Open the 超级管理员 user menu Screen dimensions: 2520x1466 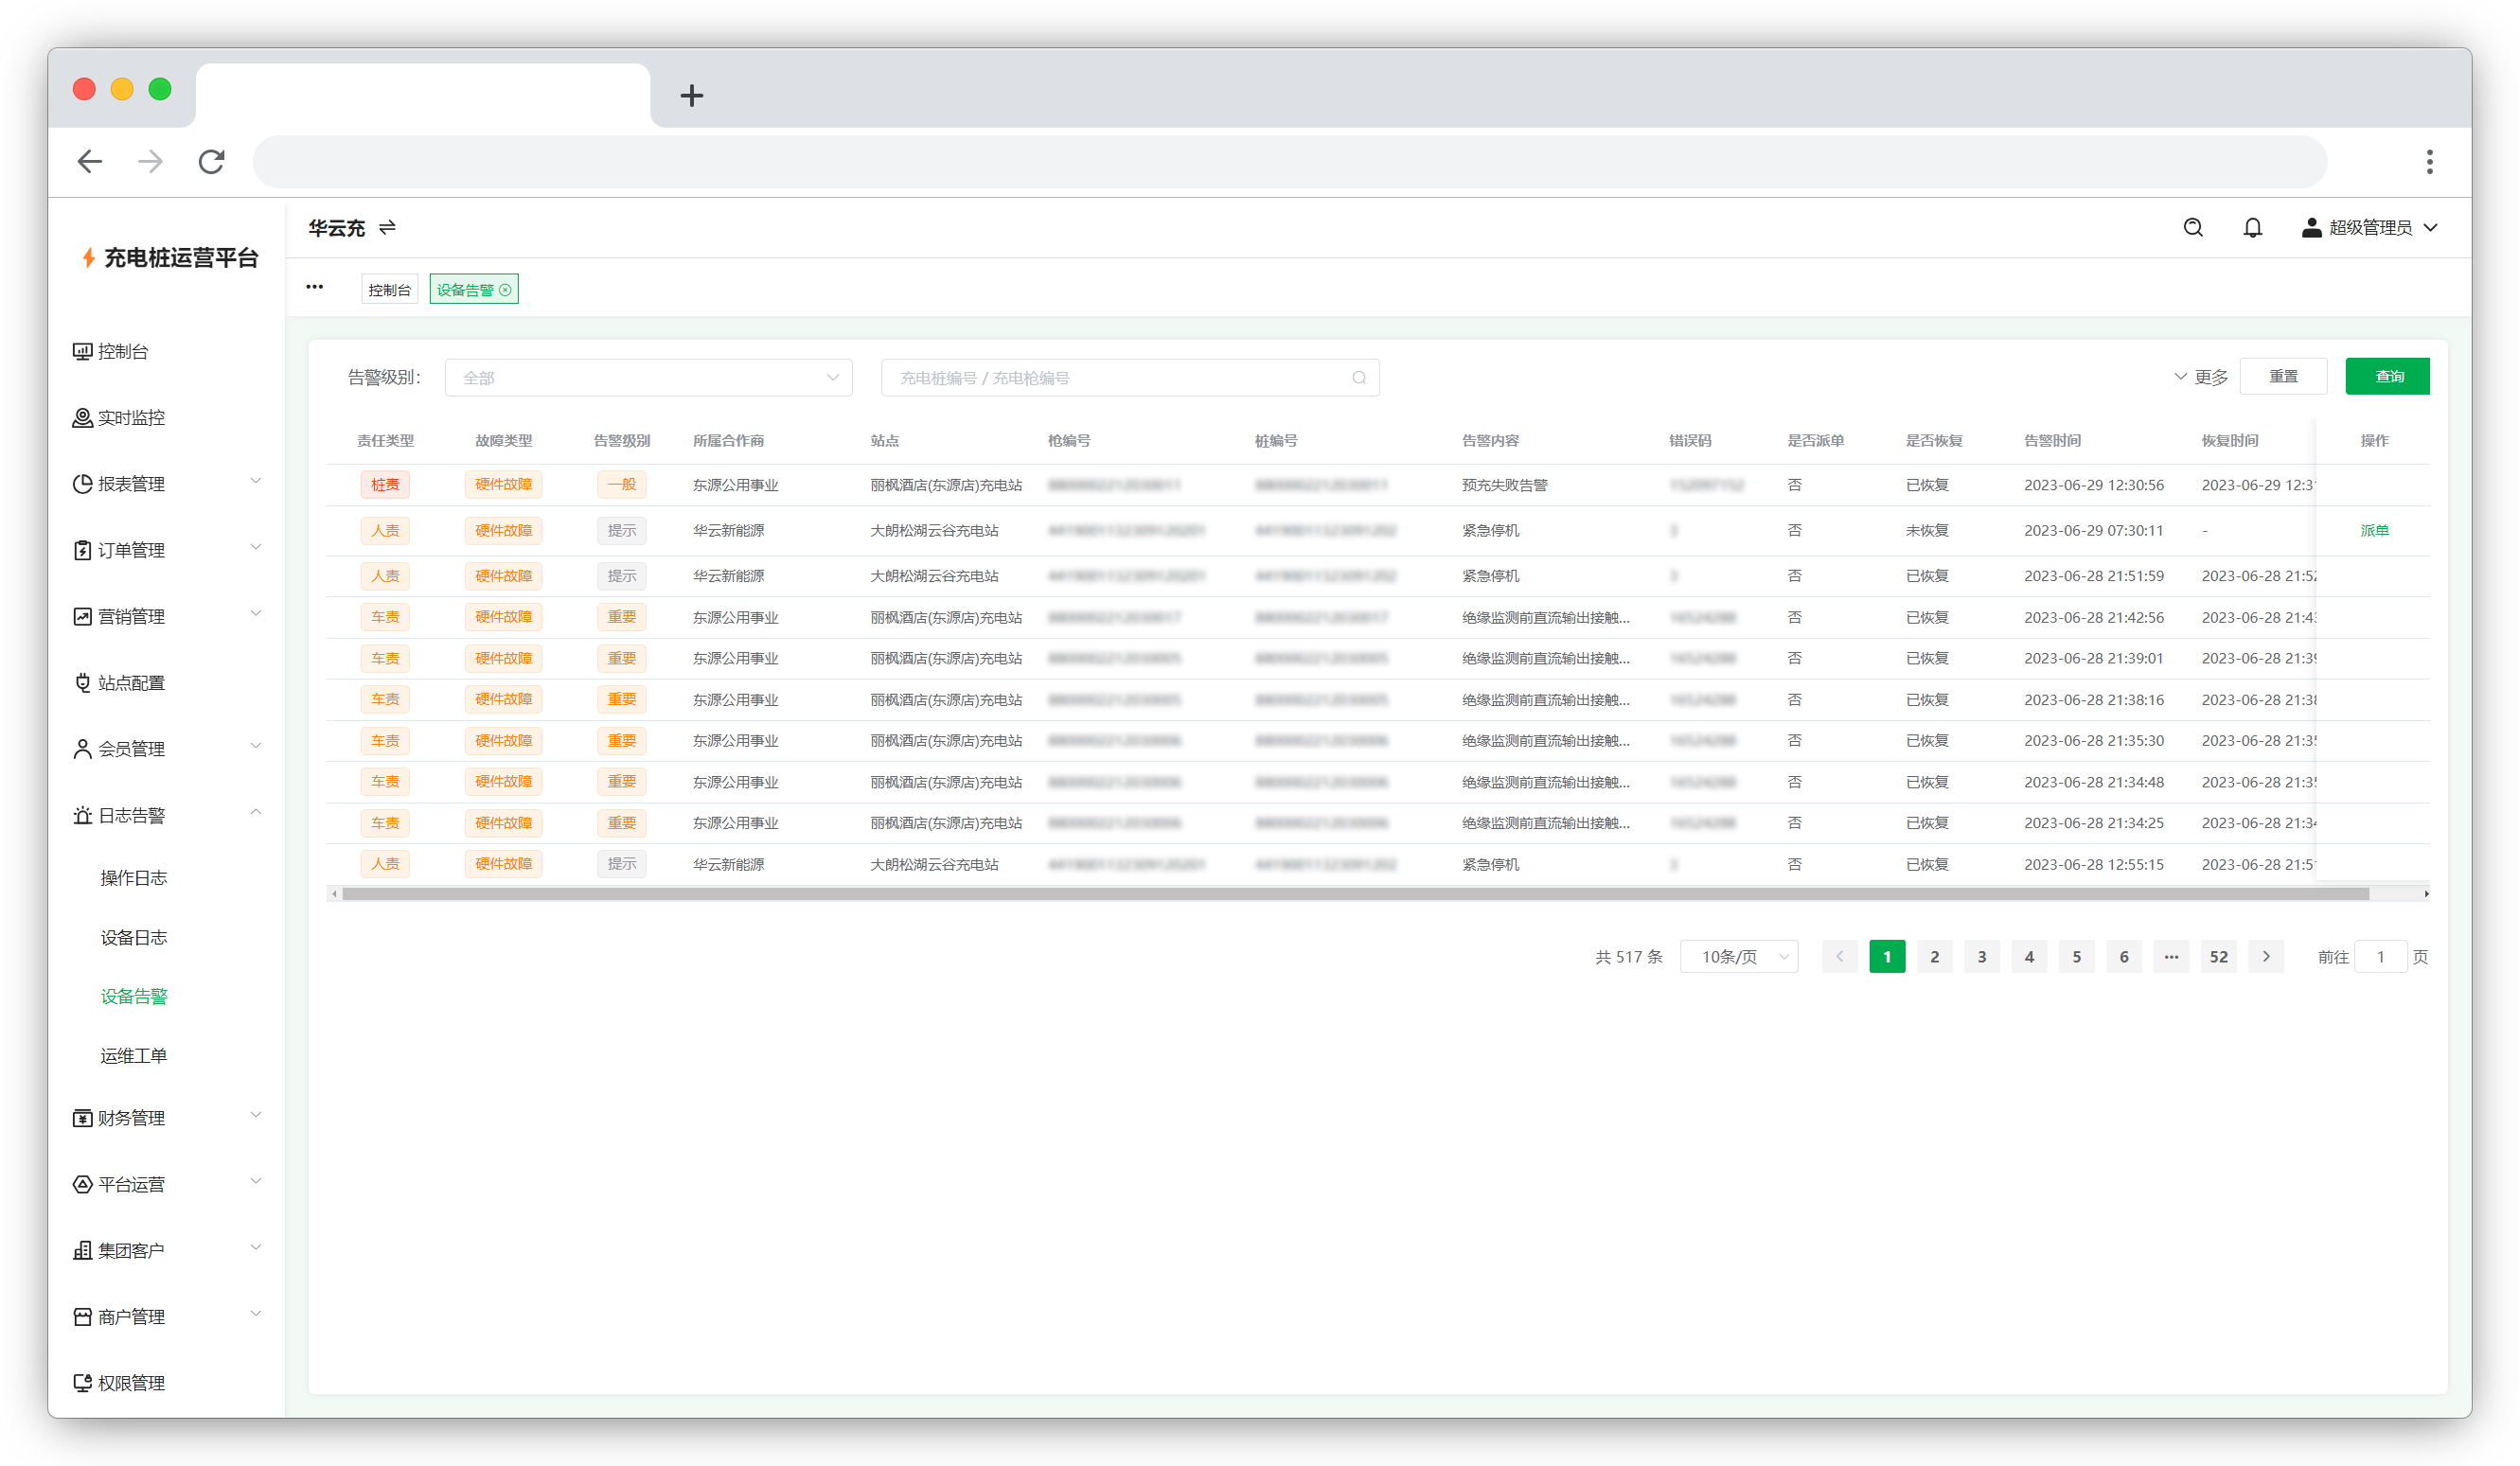[2370, 228]
